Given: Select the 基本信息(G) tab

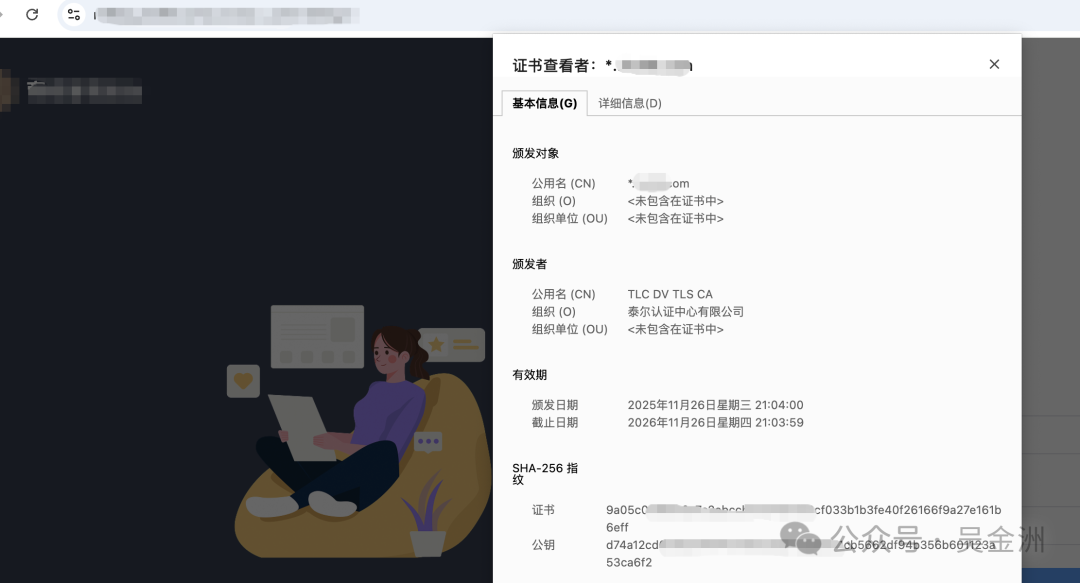Looking at the screenshot, I should click(543, 103).
